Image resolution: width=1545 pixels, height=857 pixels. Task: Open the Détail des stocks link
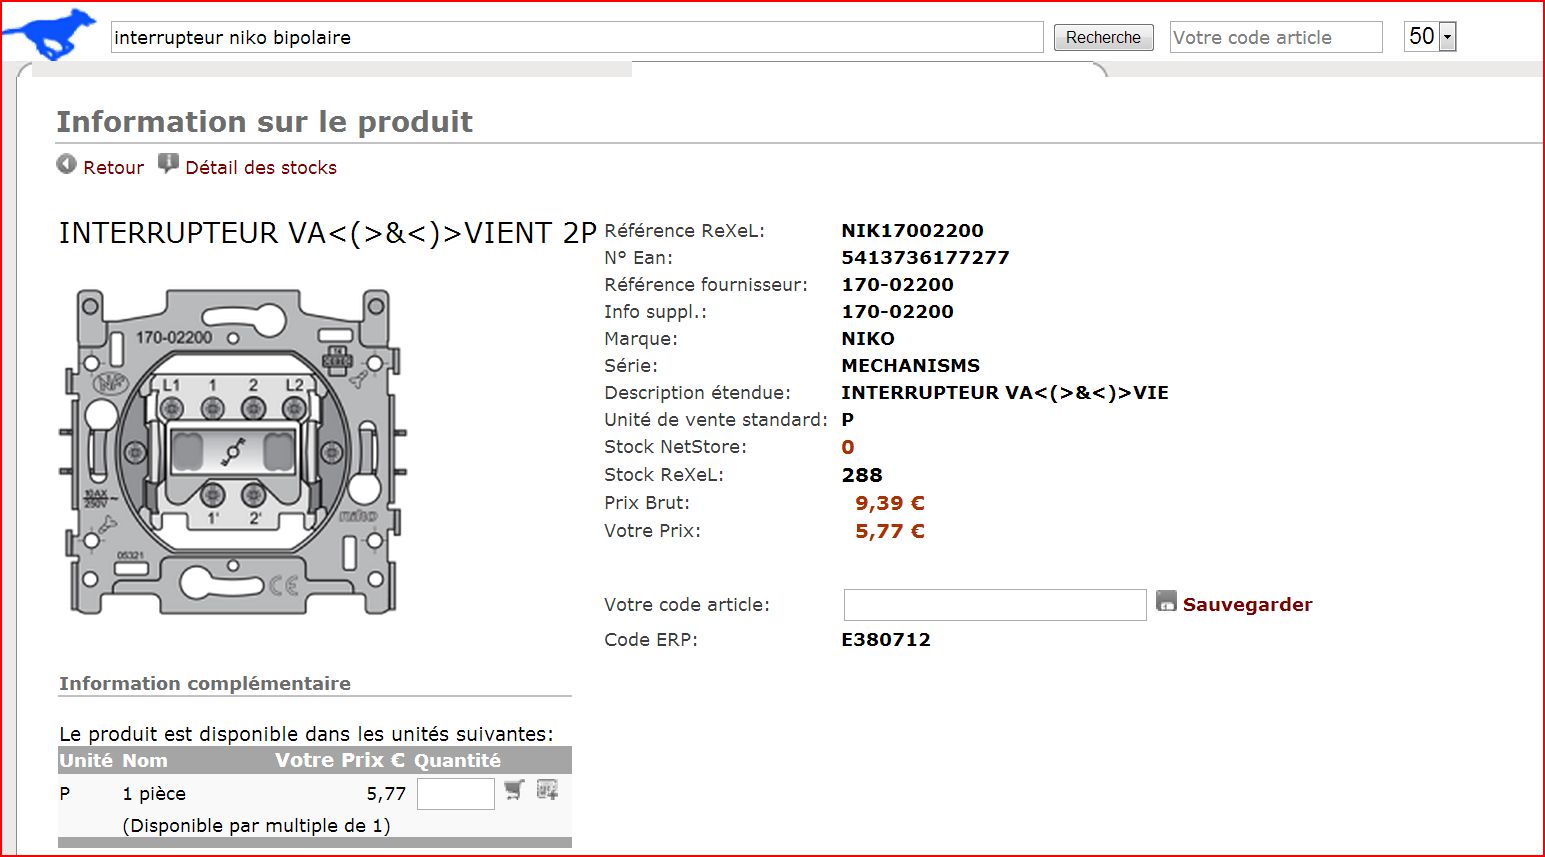261,168
